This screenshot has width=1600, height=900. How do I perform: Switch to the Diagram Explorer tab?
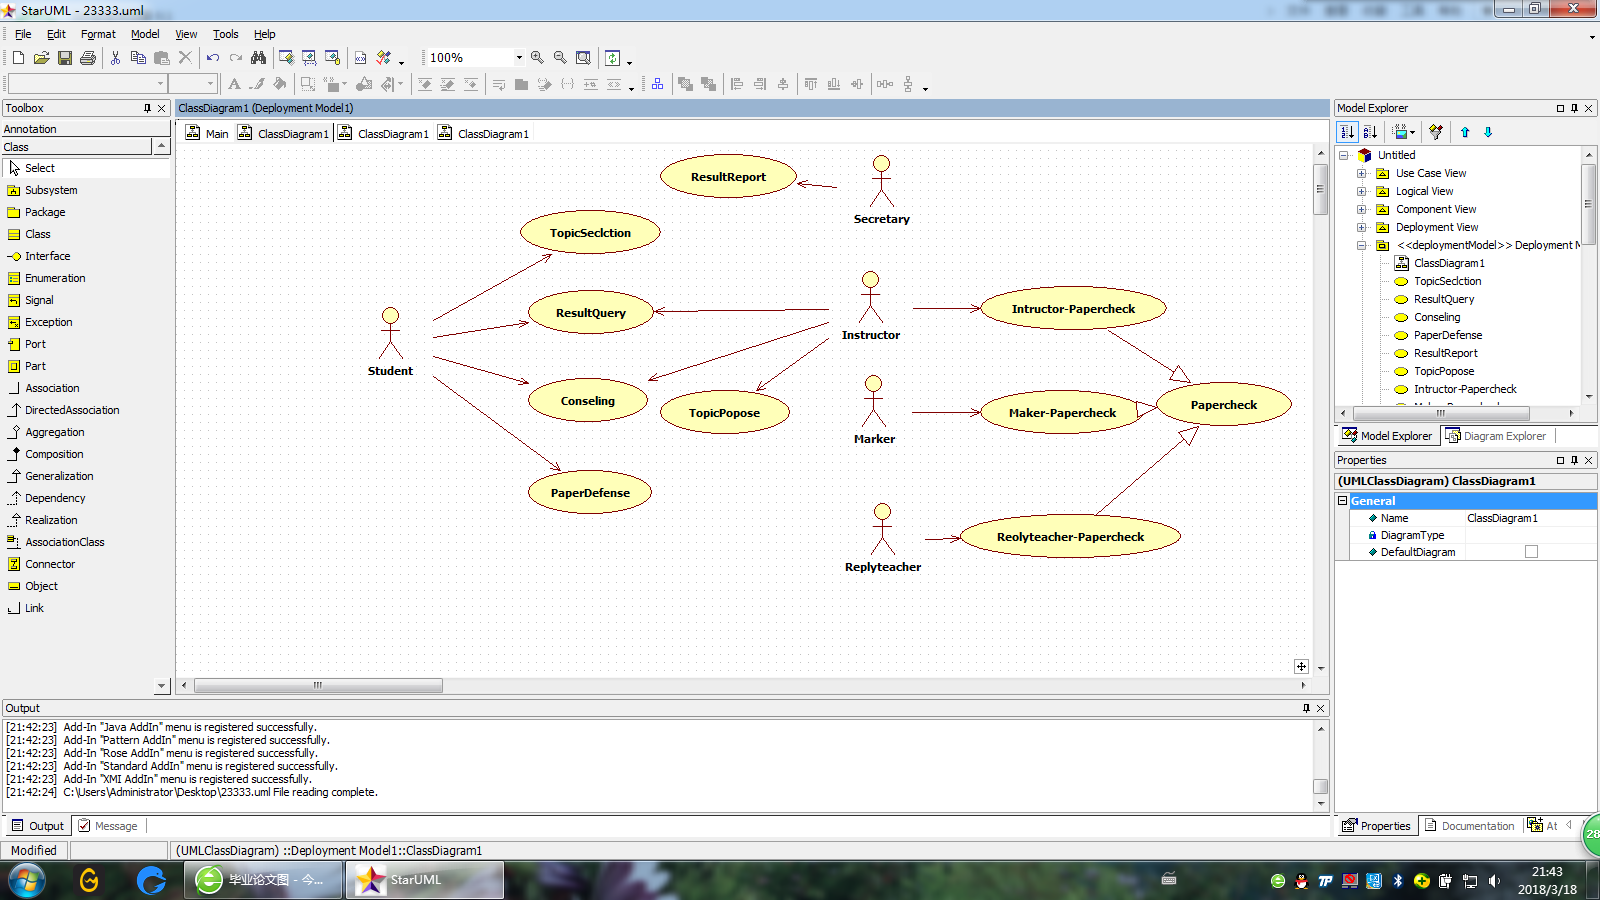pyautogui.click(x=1496, y=436)
